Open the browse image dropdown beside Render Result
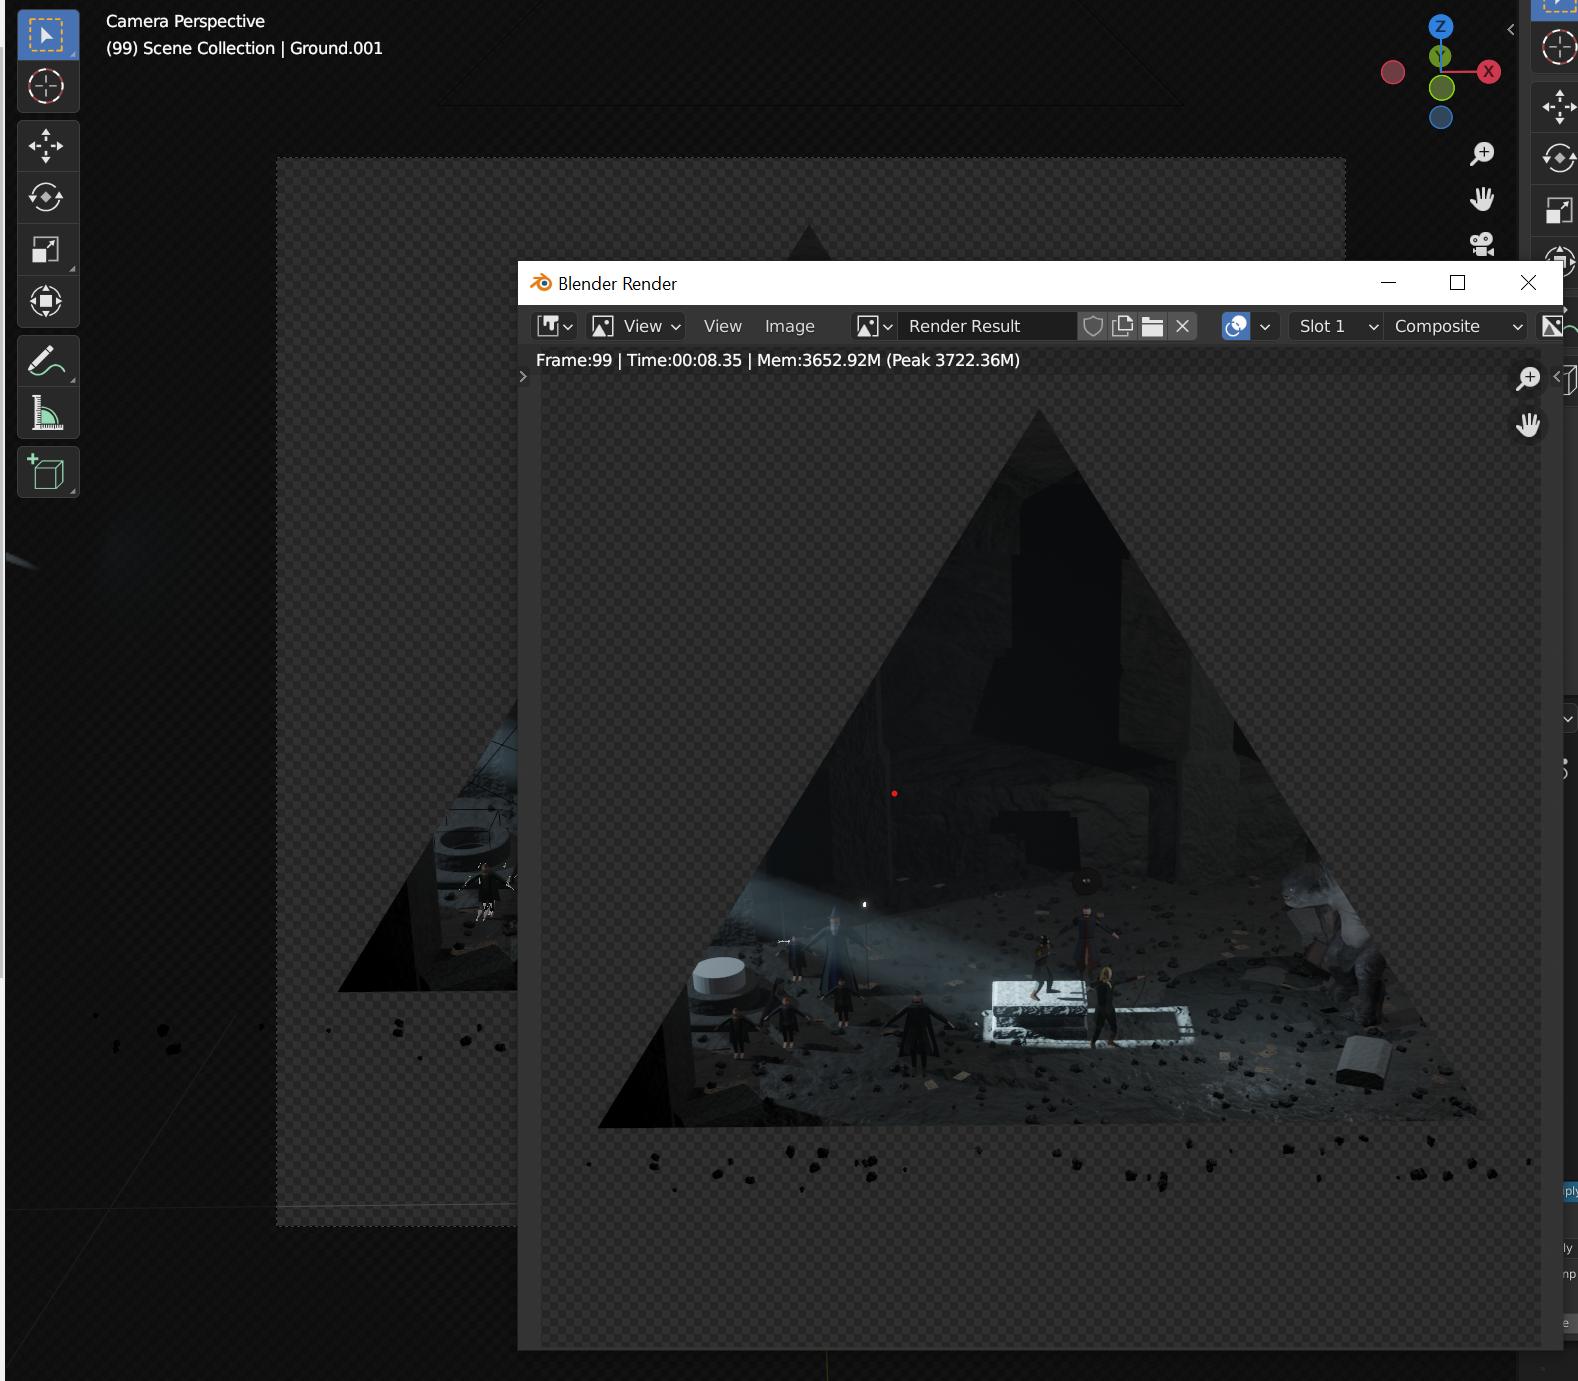This screenshot has width=1578, height=1381. [874, 326]
